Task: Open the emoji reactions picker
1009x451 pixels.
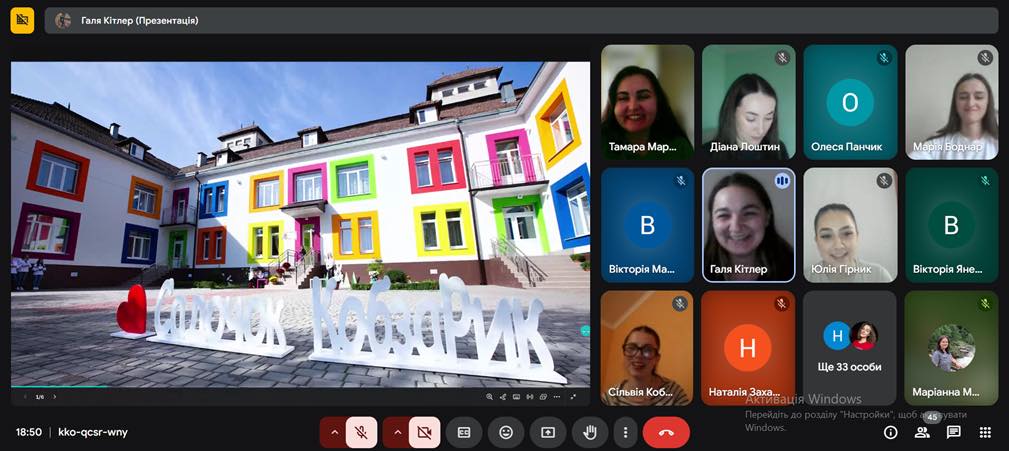Action: [506, 432]
